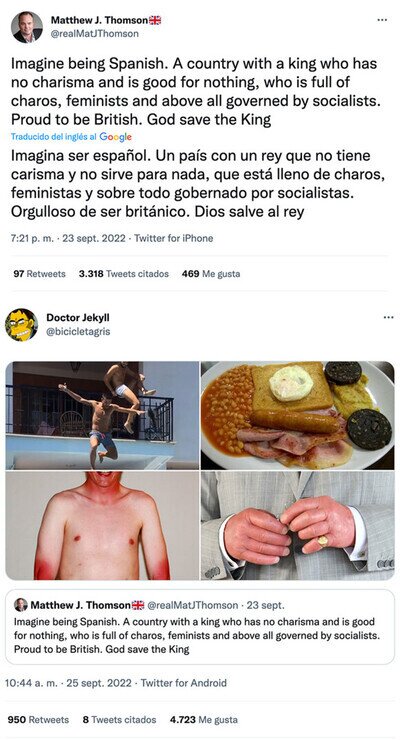The width and height of the screenshot is (400, 740).
Task: View the 97 Retweets list
Action: (39, 274)
